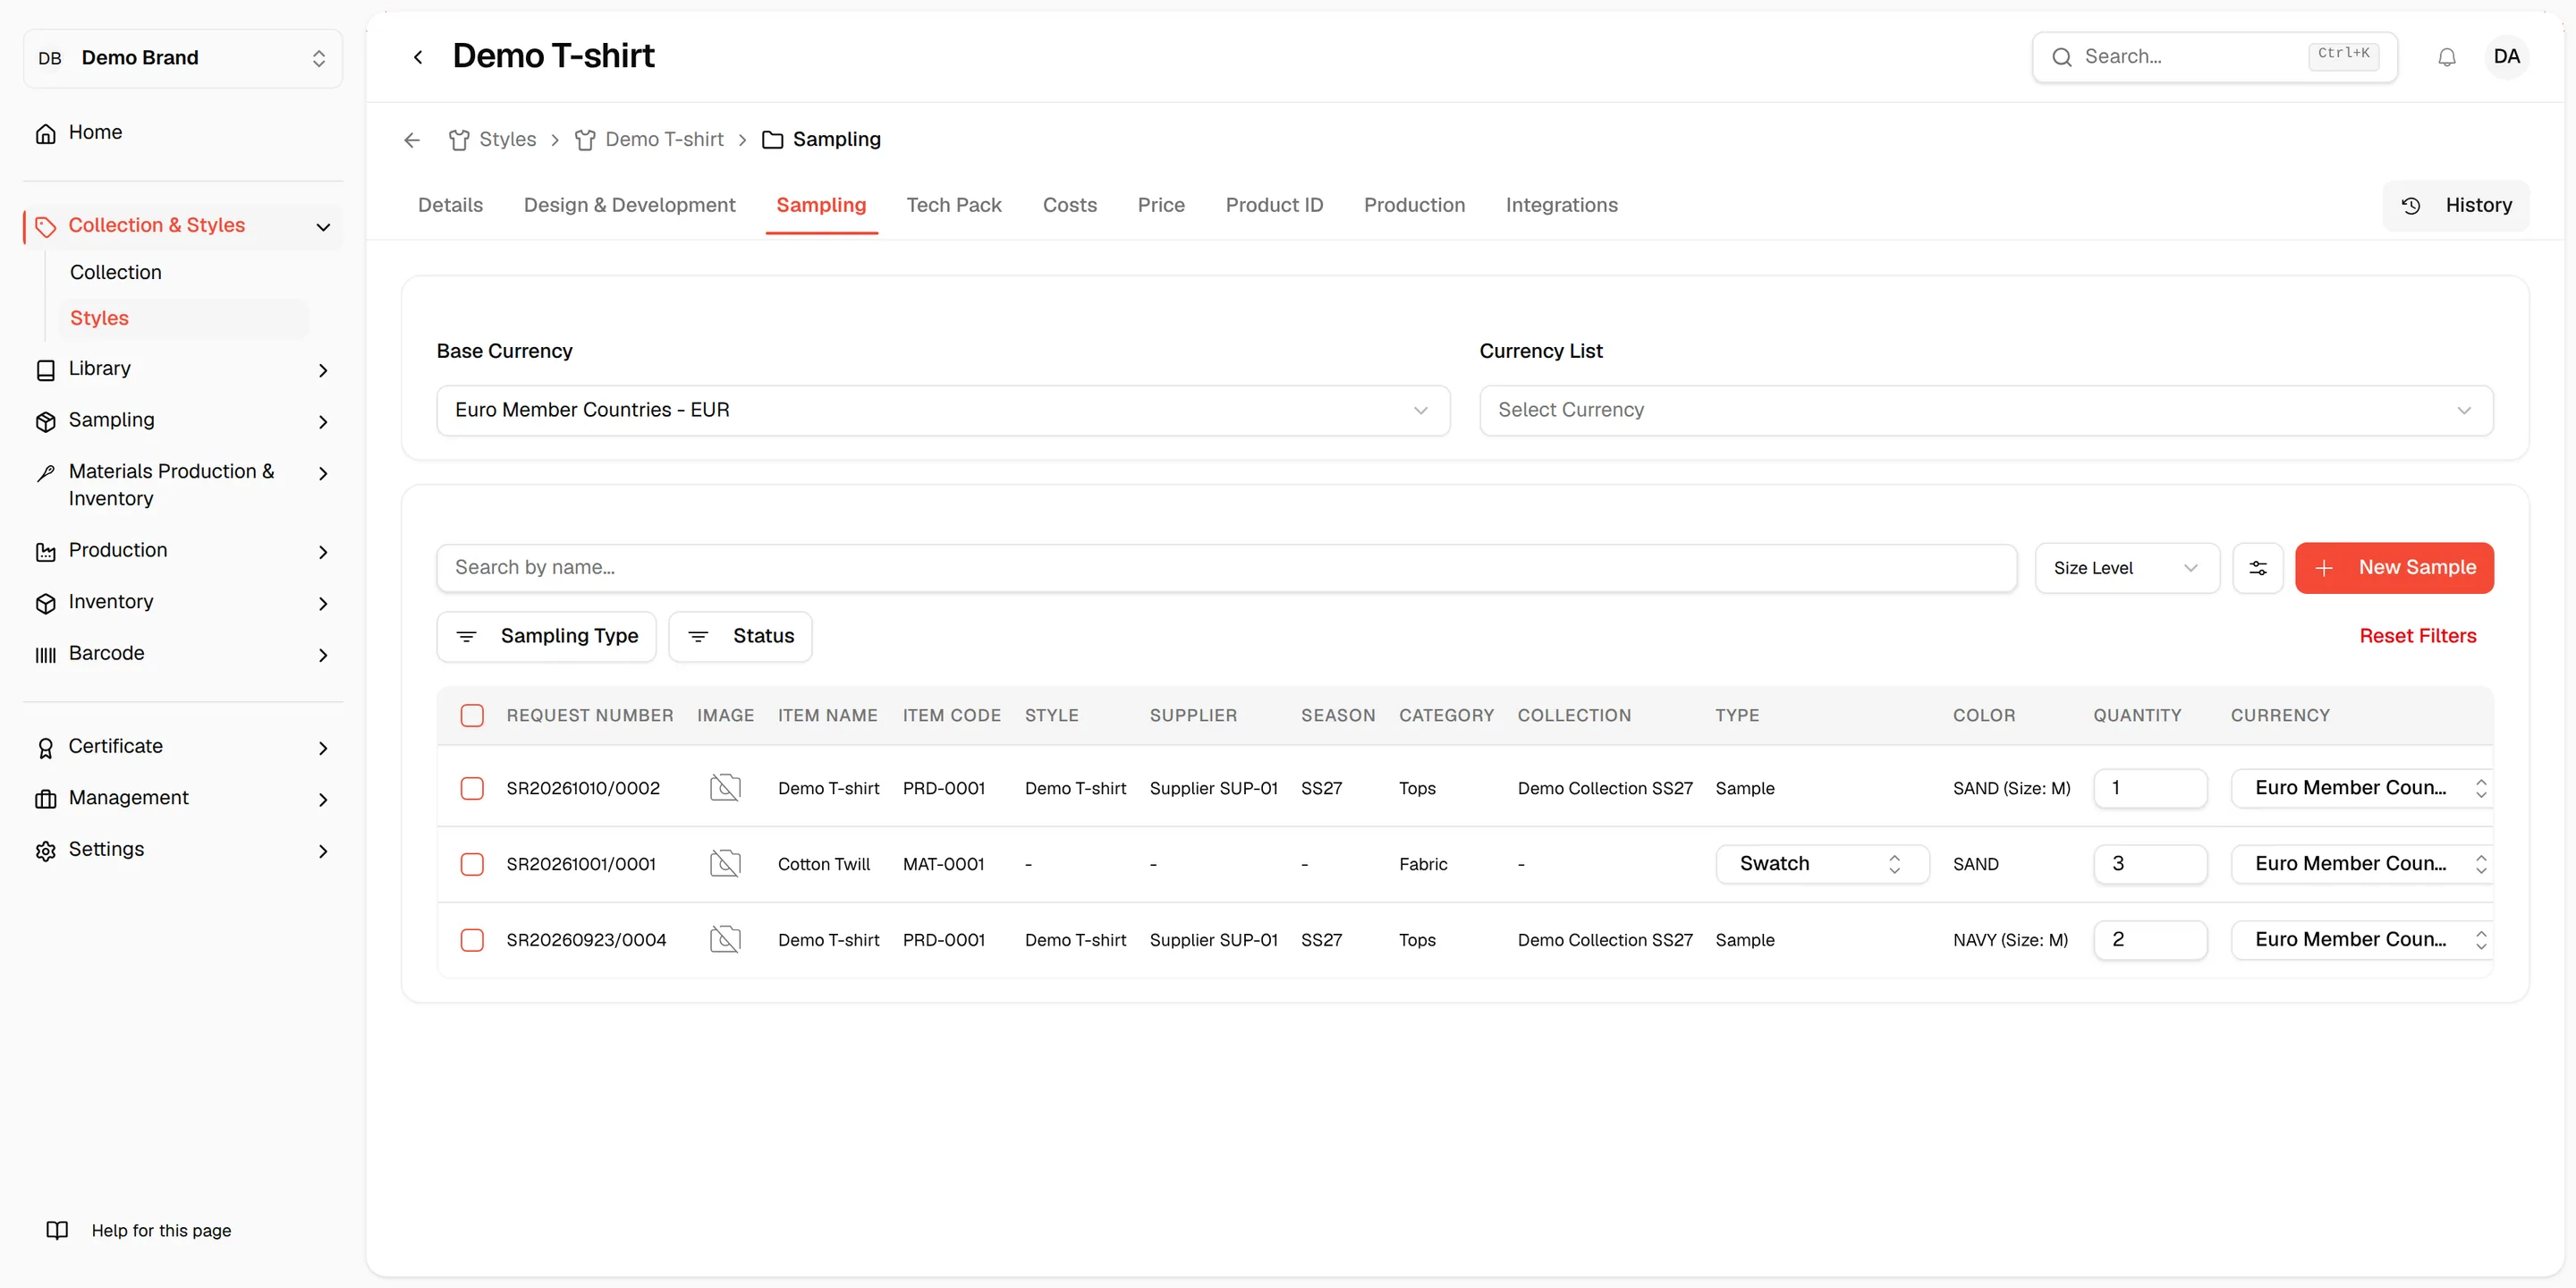
Task: Check the row SR20261001/0001 checkbox
Action: tap(472, 865)
